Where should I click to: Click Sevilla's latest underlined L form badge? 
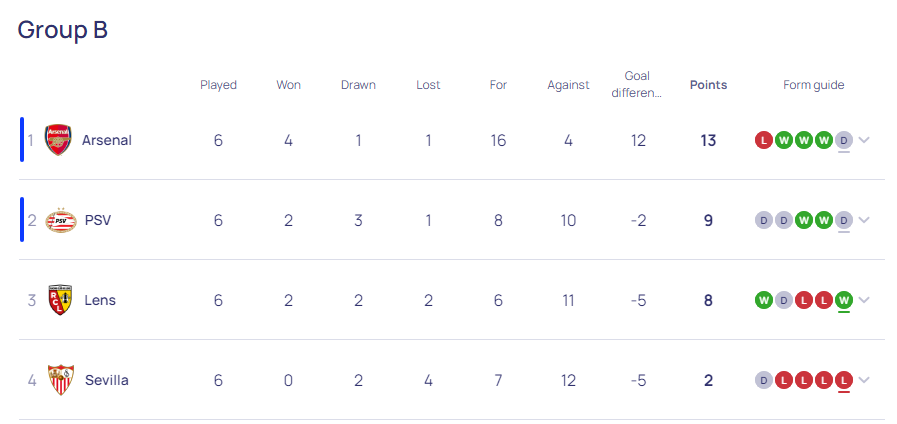pos(844,380)
